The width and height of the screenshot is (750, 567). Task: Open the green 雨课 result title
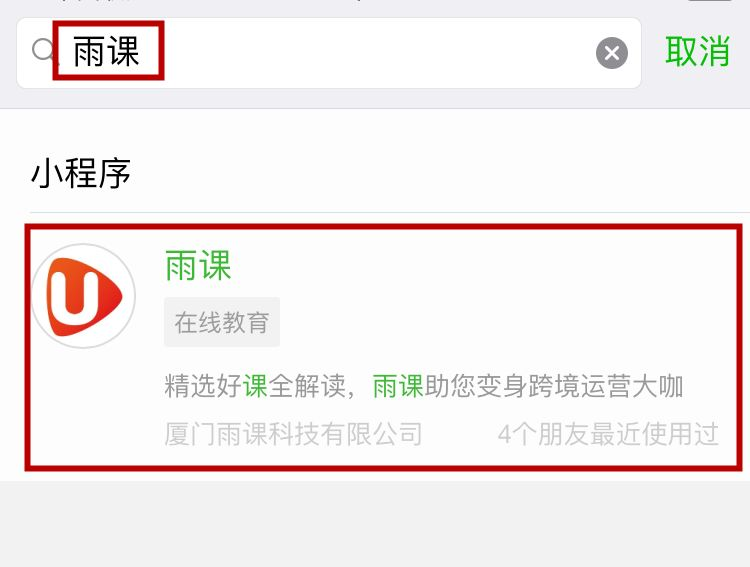[x=198, y=265]
